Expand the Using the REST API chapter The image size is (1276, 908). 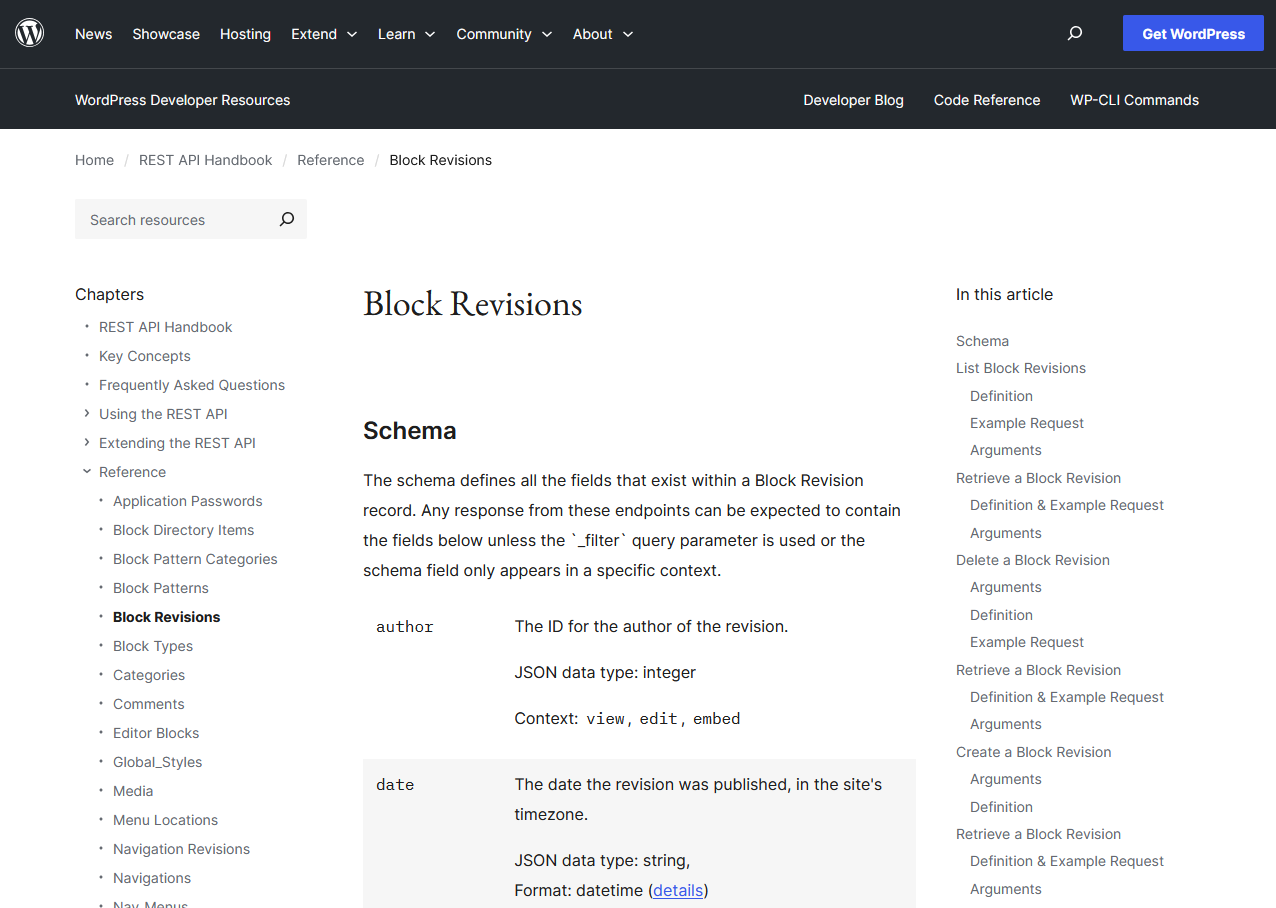[87, 414]
